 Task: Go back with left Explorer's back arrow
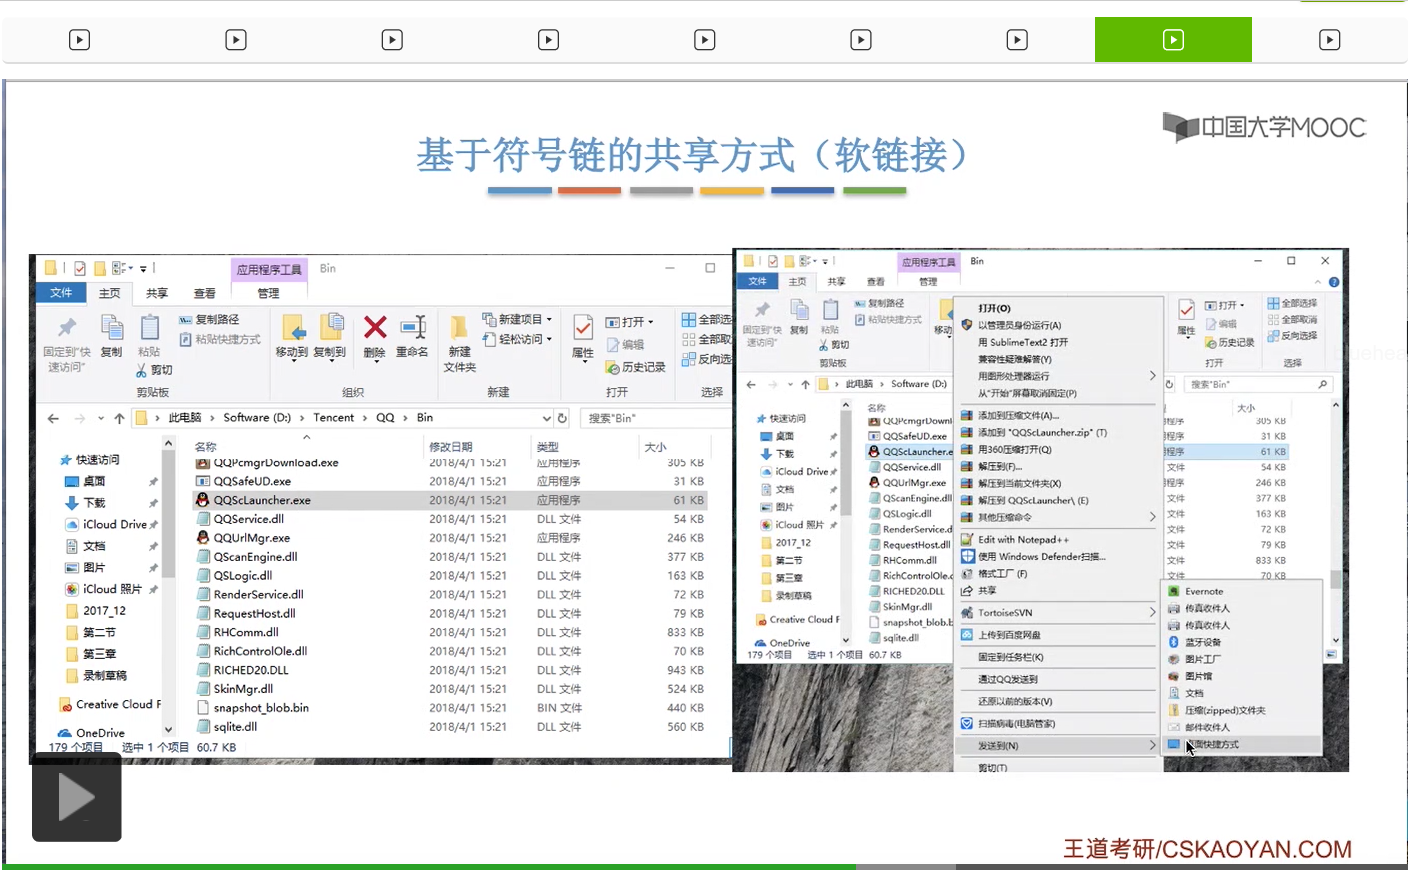[53, 418]
